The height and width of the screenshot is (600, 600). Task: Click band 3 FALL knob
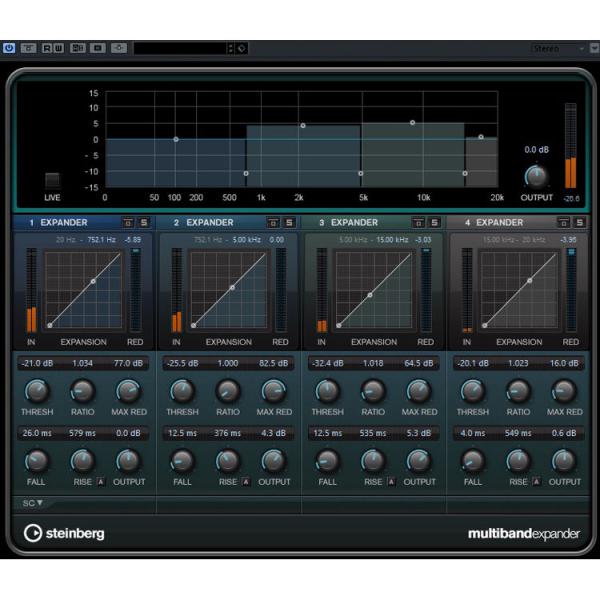coord(327,461)
